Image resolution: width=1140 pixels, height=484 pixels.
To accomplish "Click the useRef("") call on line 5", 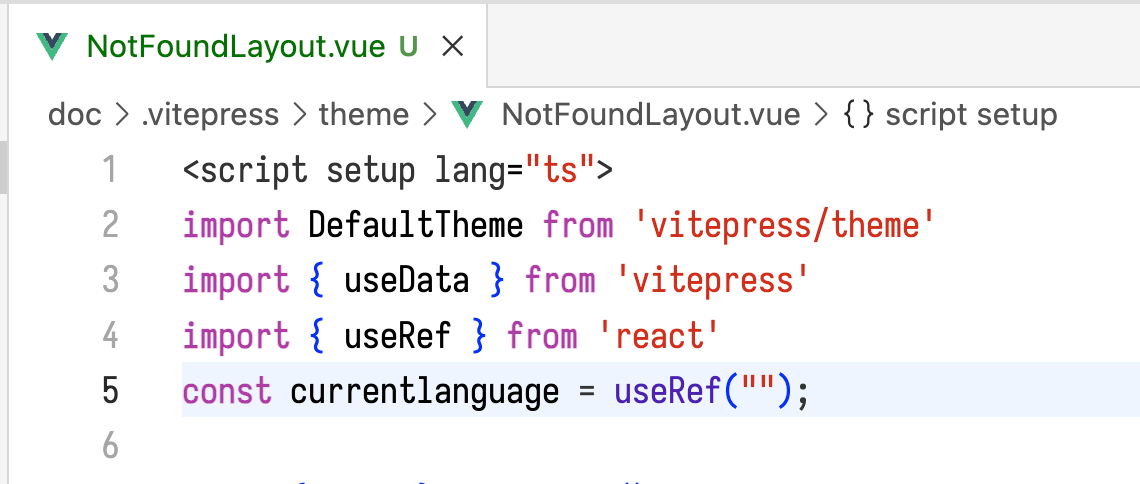I will point(702,392).
